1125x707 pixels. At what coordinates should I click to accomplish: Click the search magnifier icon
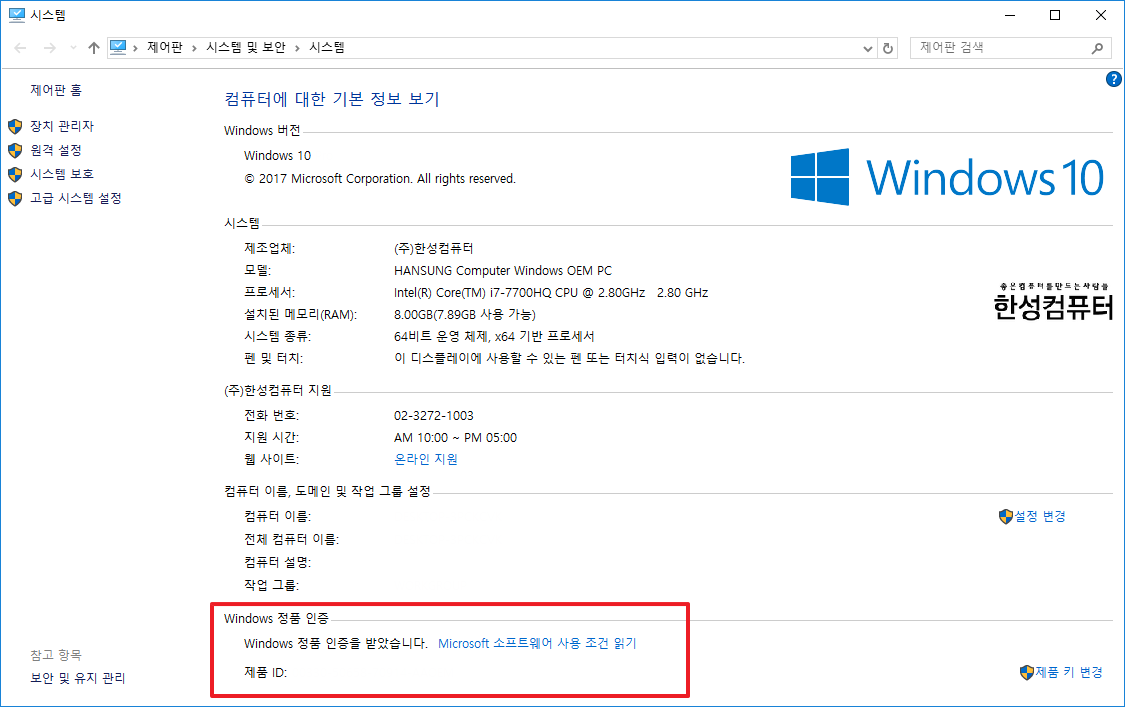[1097, 48]
